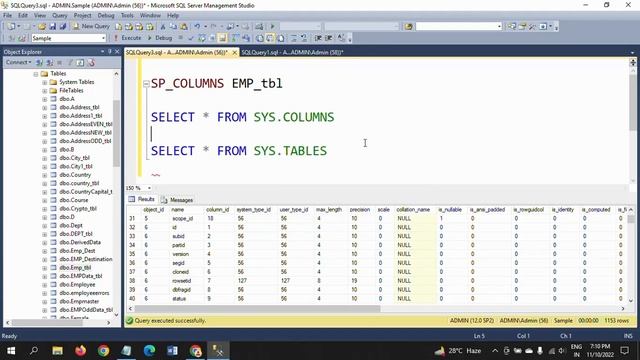The width and height of the screenshot is (640, 360).
Task: Click the Windows Start button
Action: (x=11, y=351)
